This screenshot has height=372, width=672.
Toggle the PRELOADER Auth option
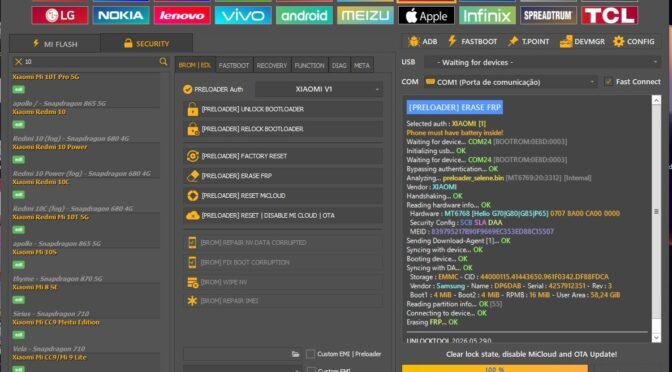[187, 89]
